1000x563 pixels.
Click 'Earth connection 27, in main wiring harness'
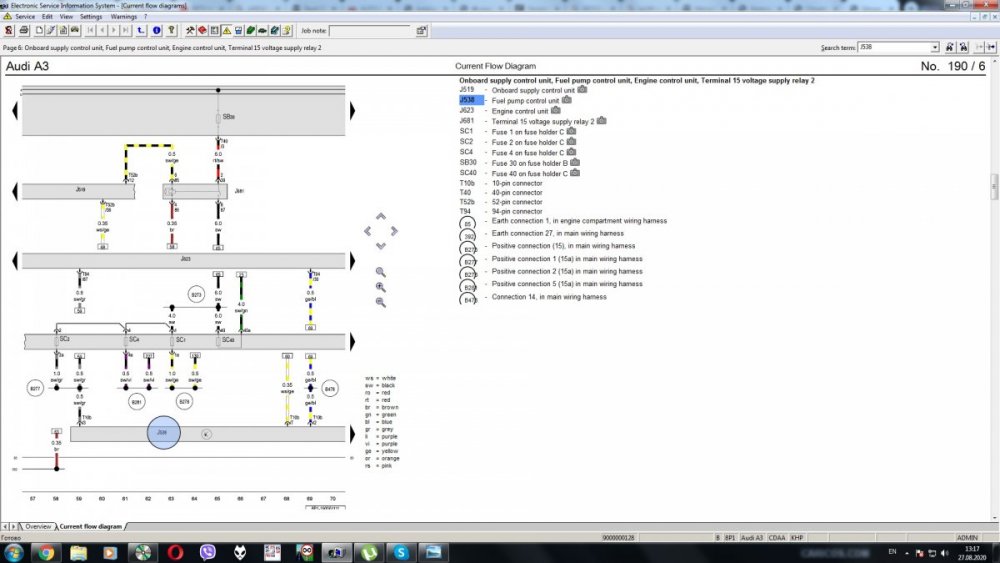pyautogui.click(x=557, y=233)
